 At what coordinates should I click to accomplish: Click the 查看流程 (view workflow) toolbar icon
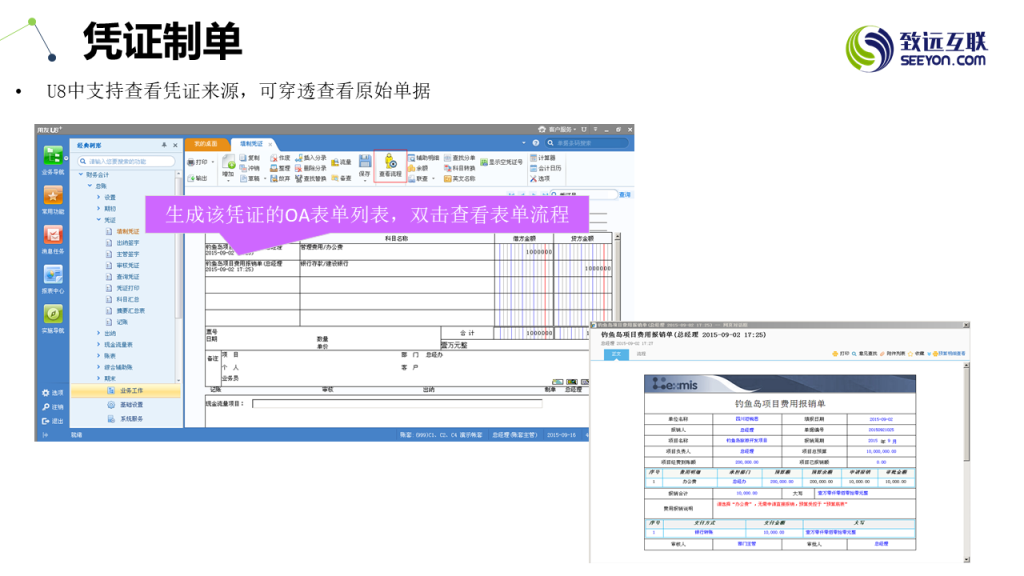[390, 166]
